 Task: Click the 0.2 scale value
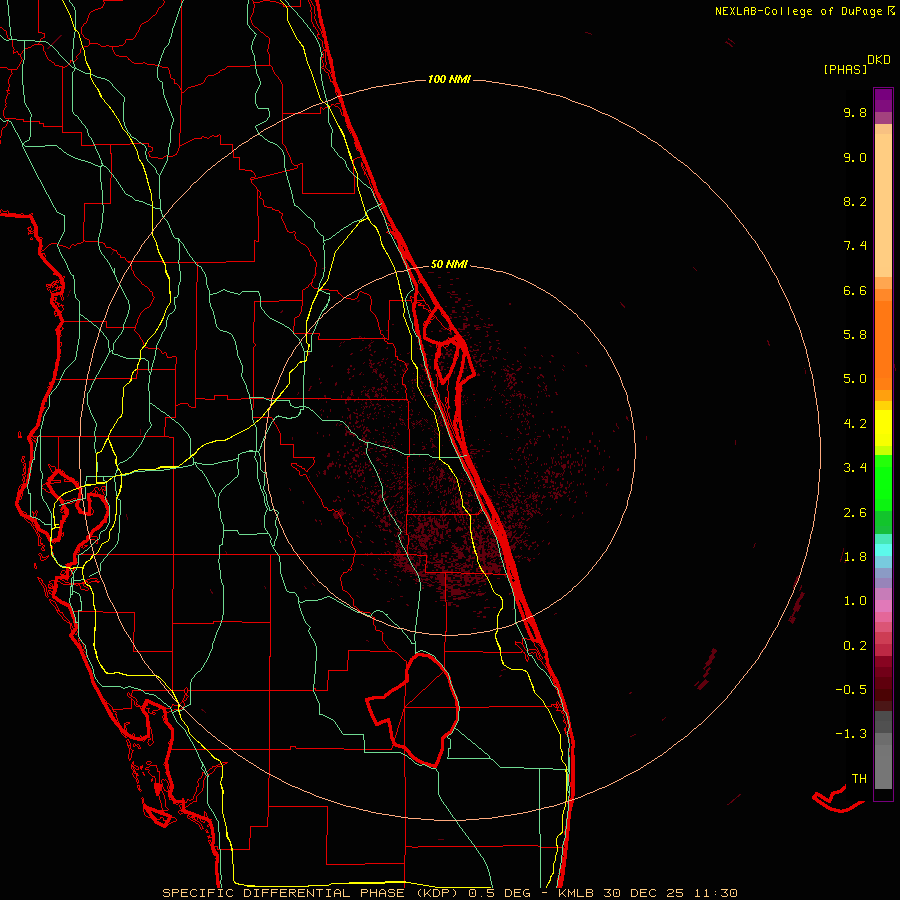[x=855, y=646]
